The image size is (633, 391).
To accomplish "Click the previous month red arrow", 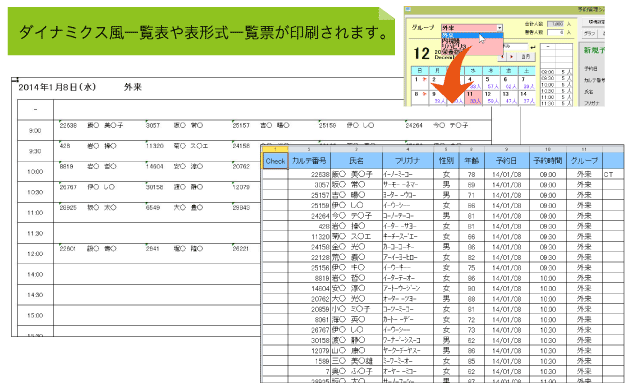I will point(502,56).
